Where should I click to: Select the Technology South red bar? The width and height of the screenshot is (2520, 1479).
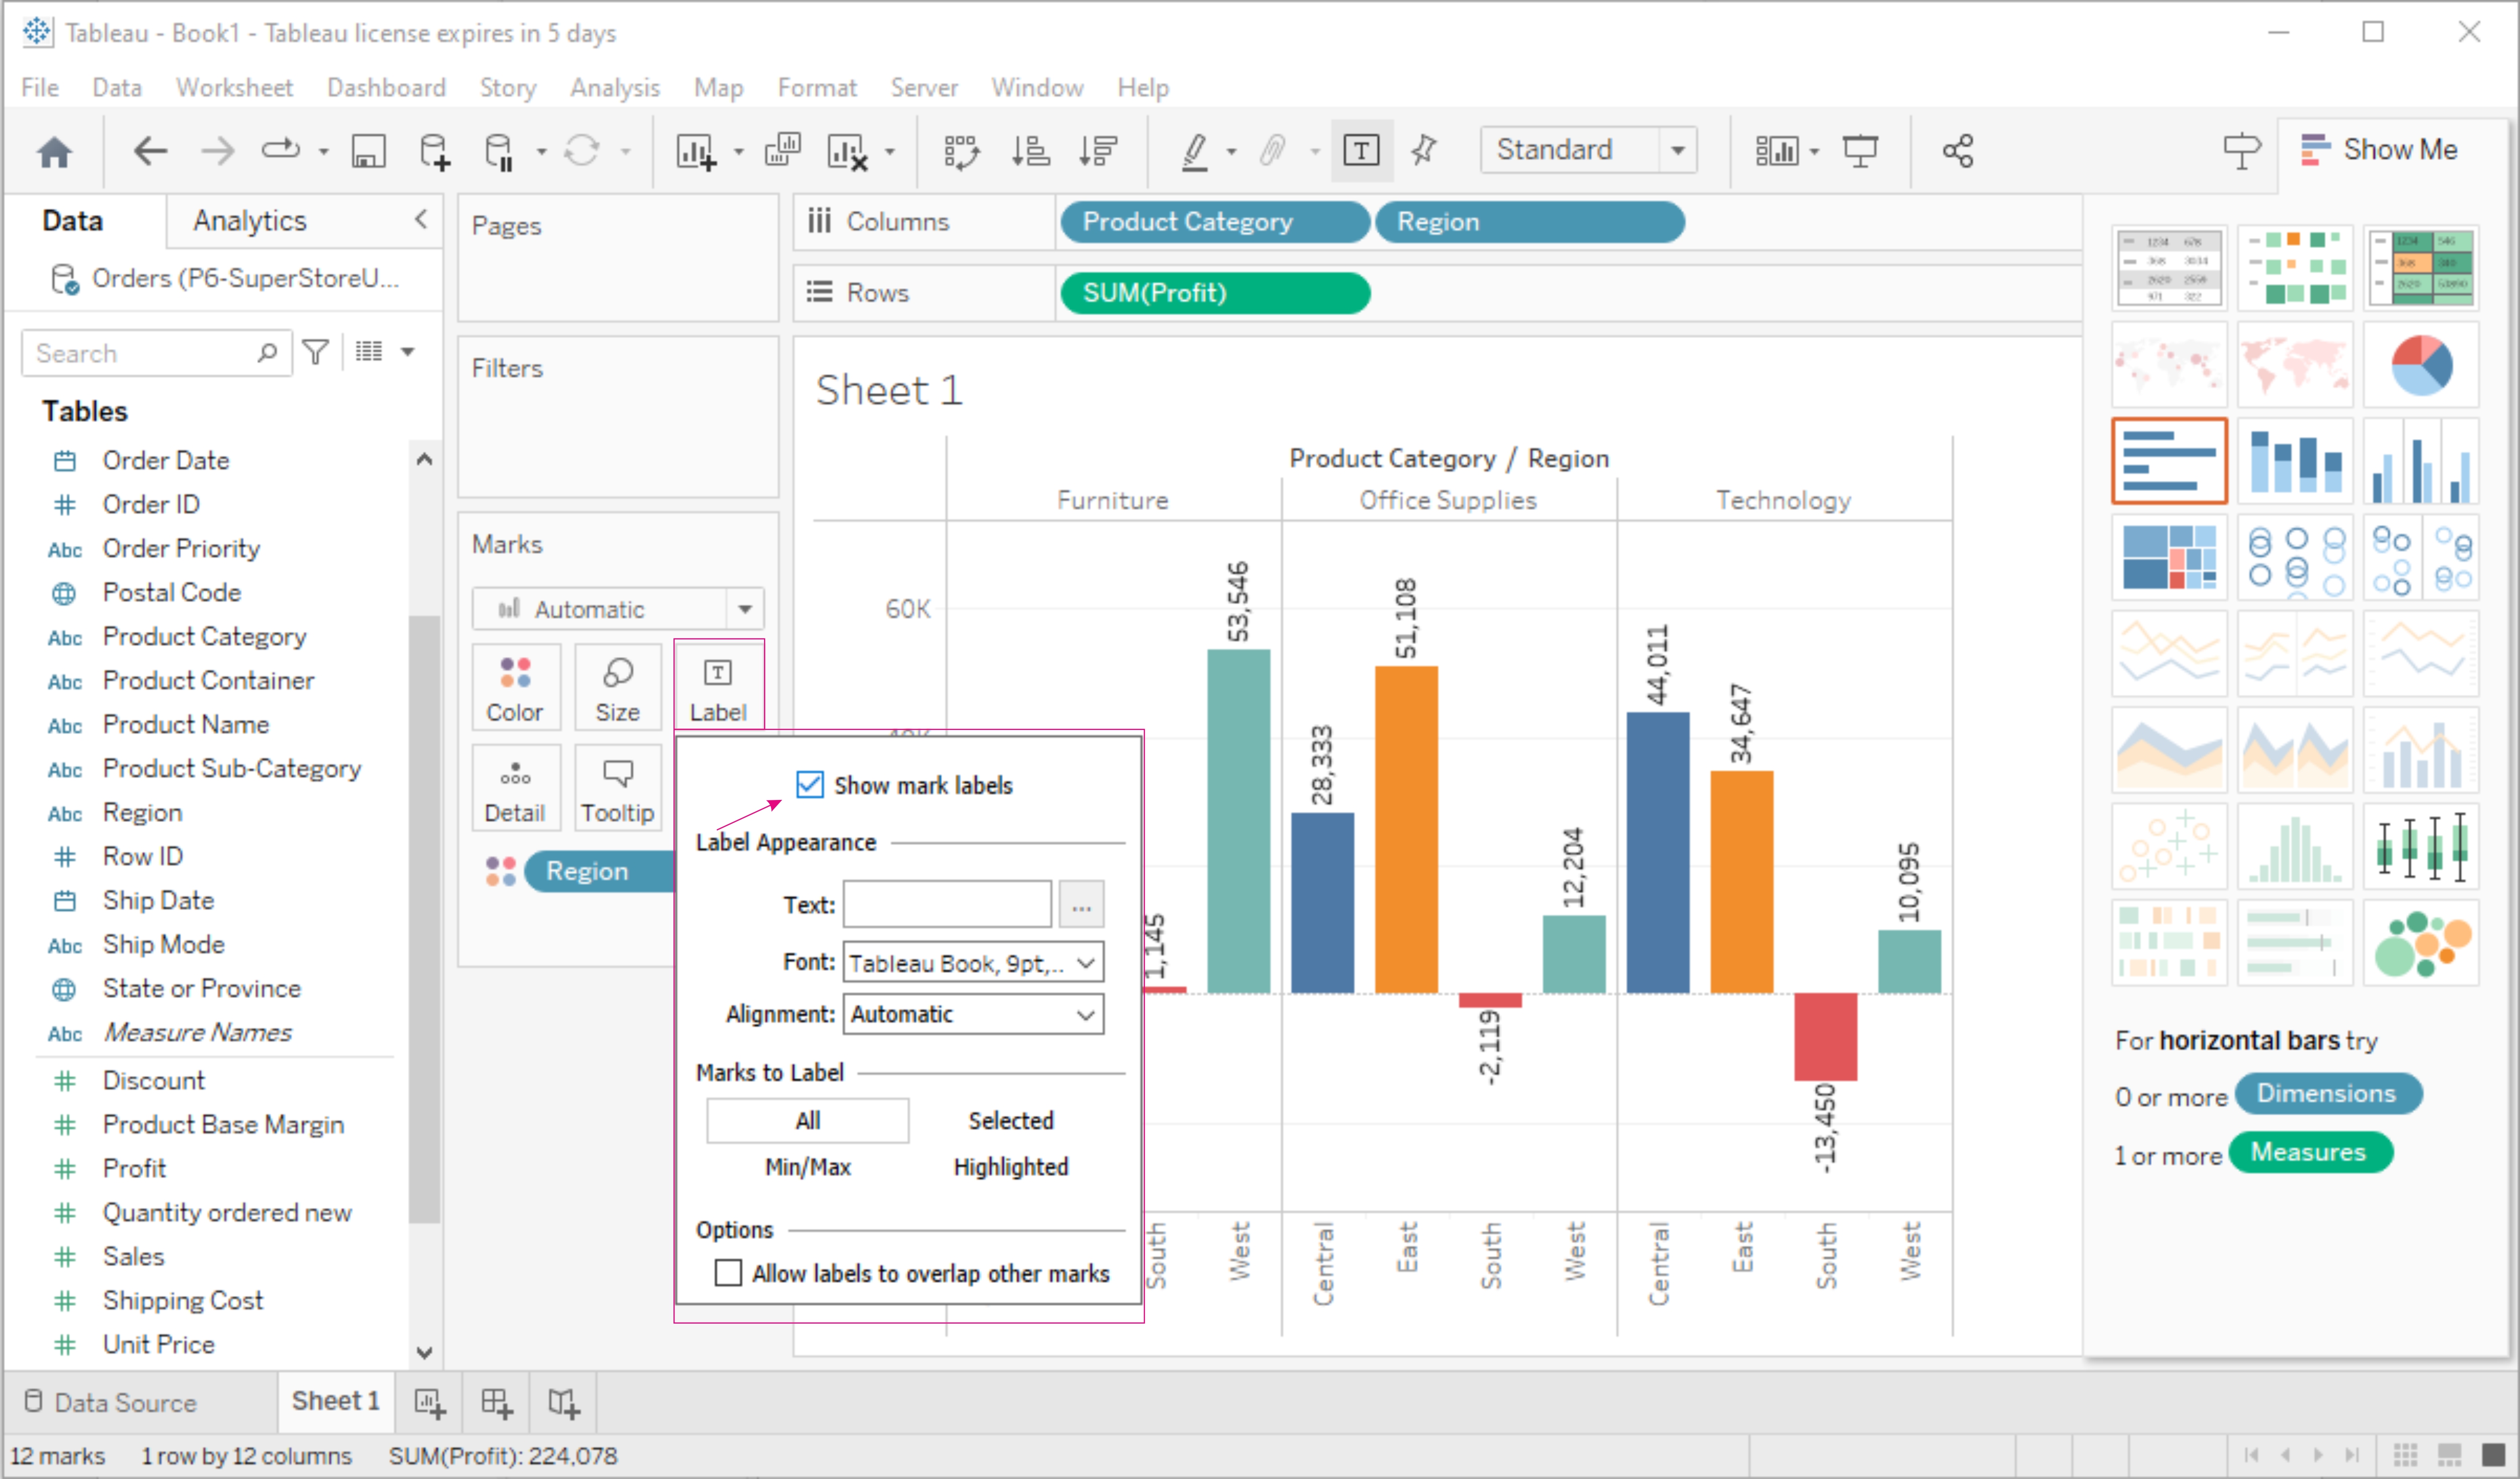(x=1825, y=1036)
